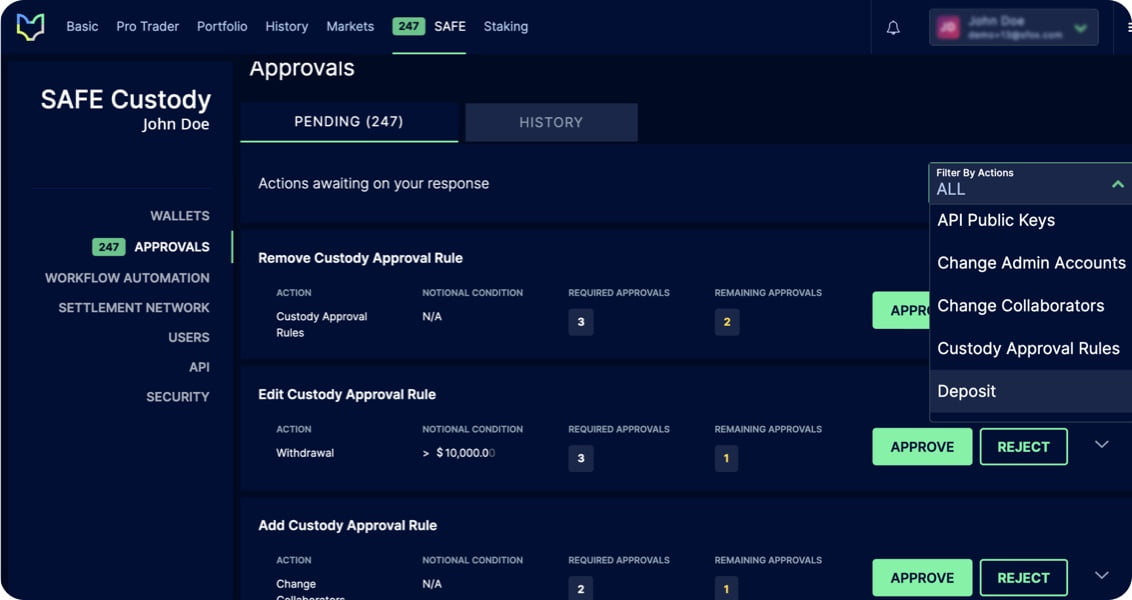Screen dimensions: 1132x600
Task: Open the user account dropdown arrow
Action: coord(1080,28)
